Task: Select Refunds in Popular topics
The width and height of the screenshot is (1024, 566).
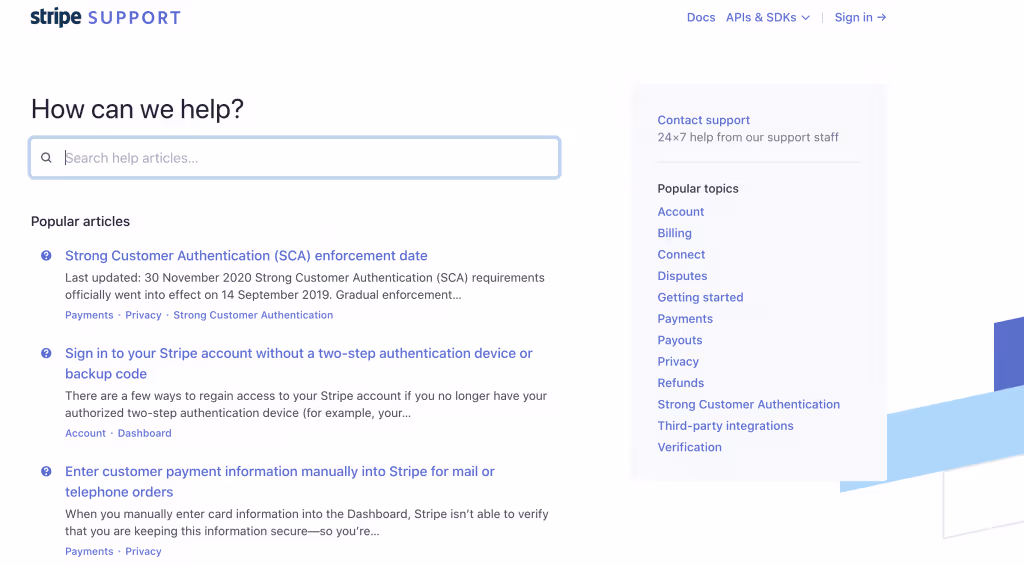Action: click(680, 383)
